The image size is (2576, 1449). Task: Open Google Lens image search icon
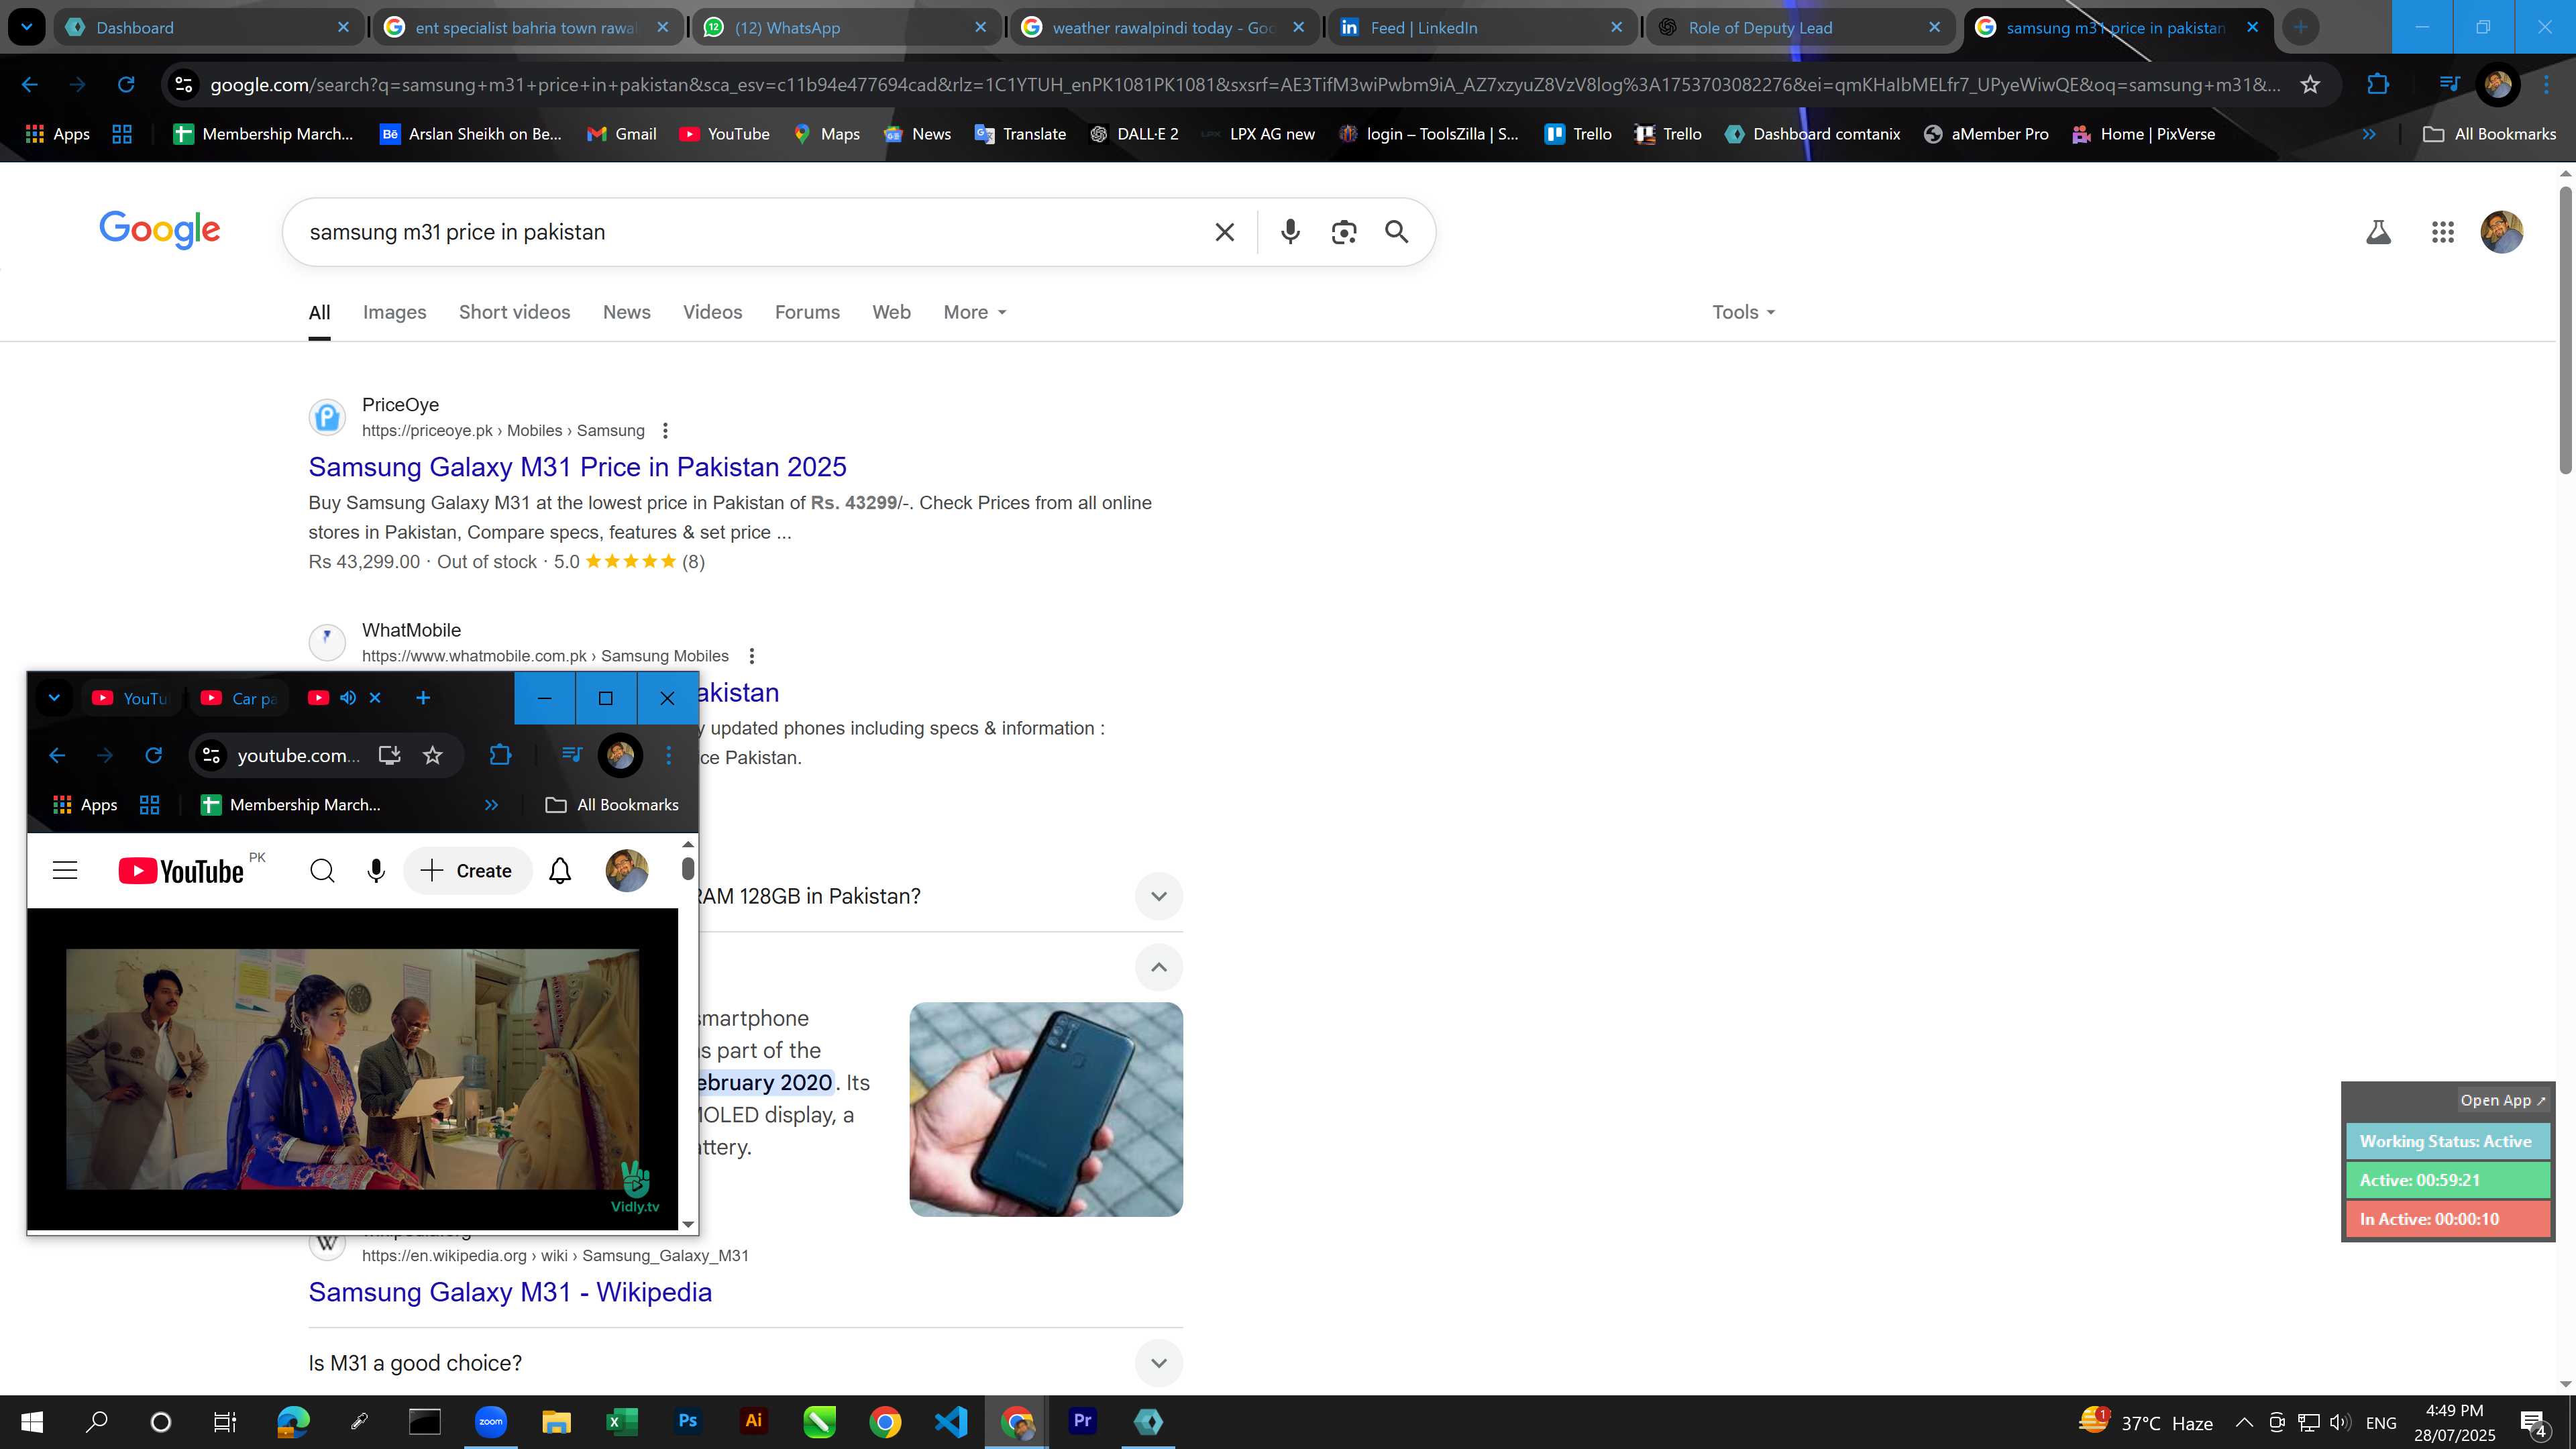coord(1344,232)
